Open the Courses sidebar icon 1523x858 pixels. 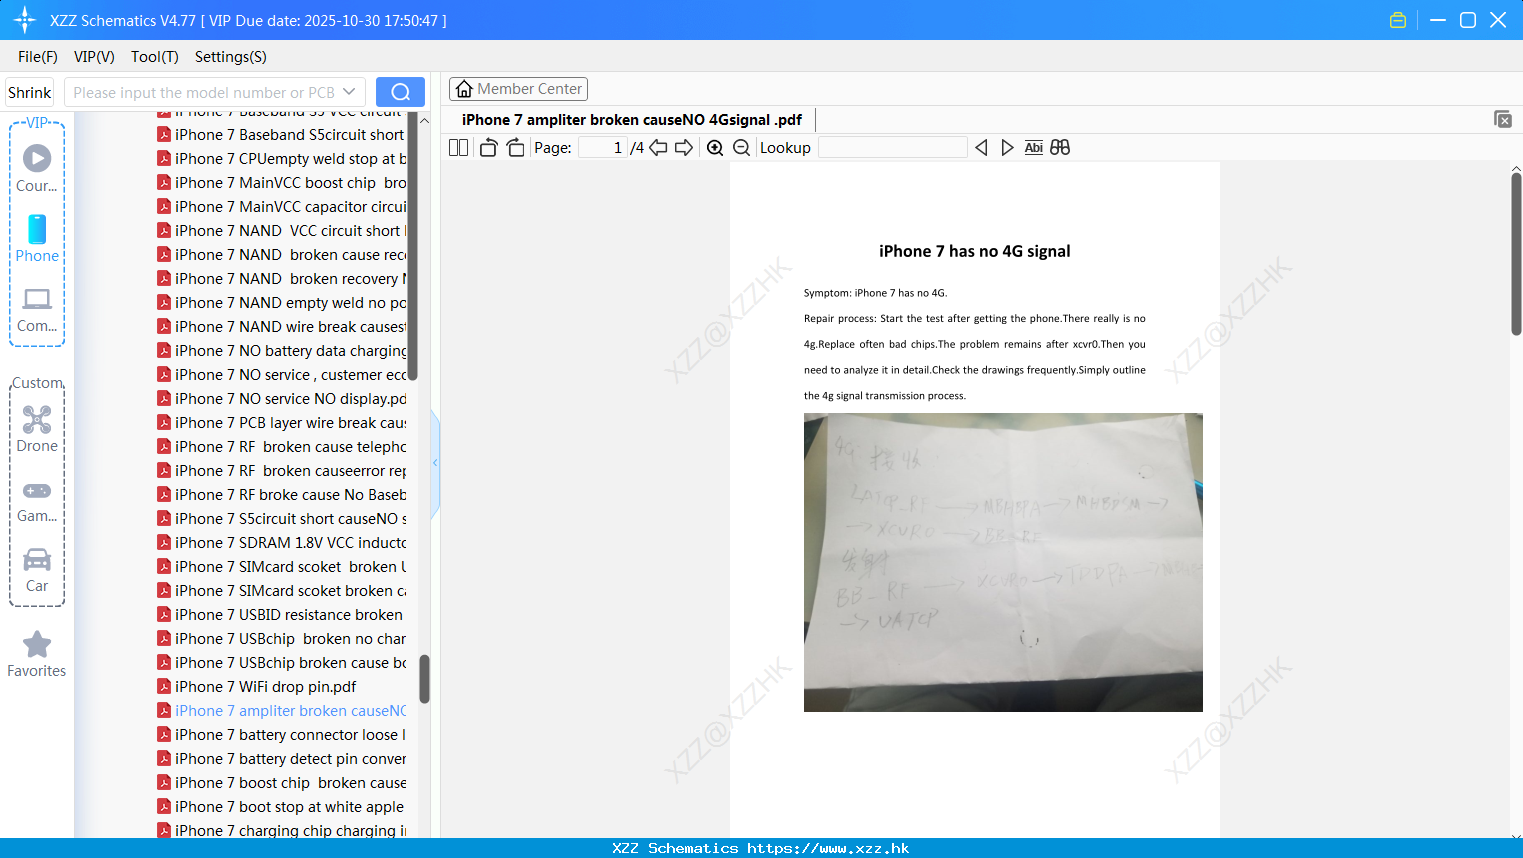click(x=37, y=168)
